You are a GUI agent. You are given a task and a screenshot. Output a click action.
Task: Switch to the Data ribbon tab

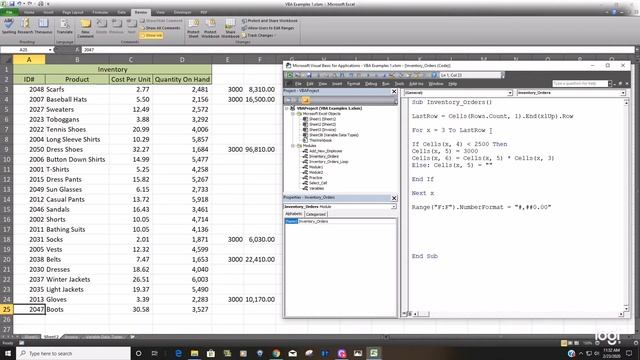coord(122,12)
